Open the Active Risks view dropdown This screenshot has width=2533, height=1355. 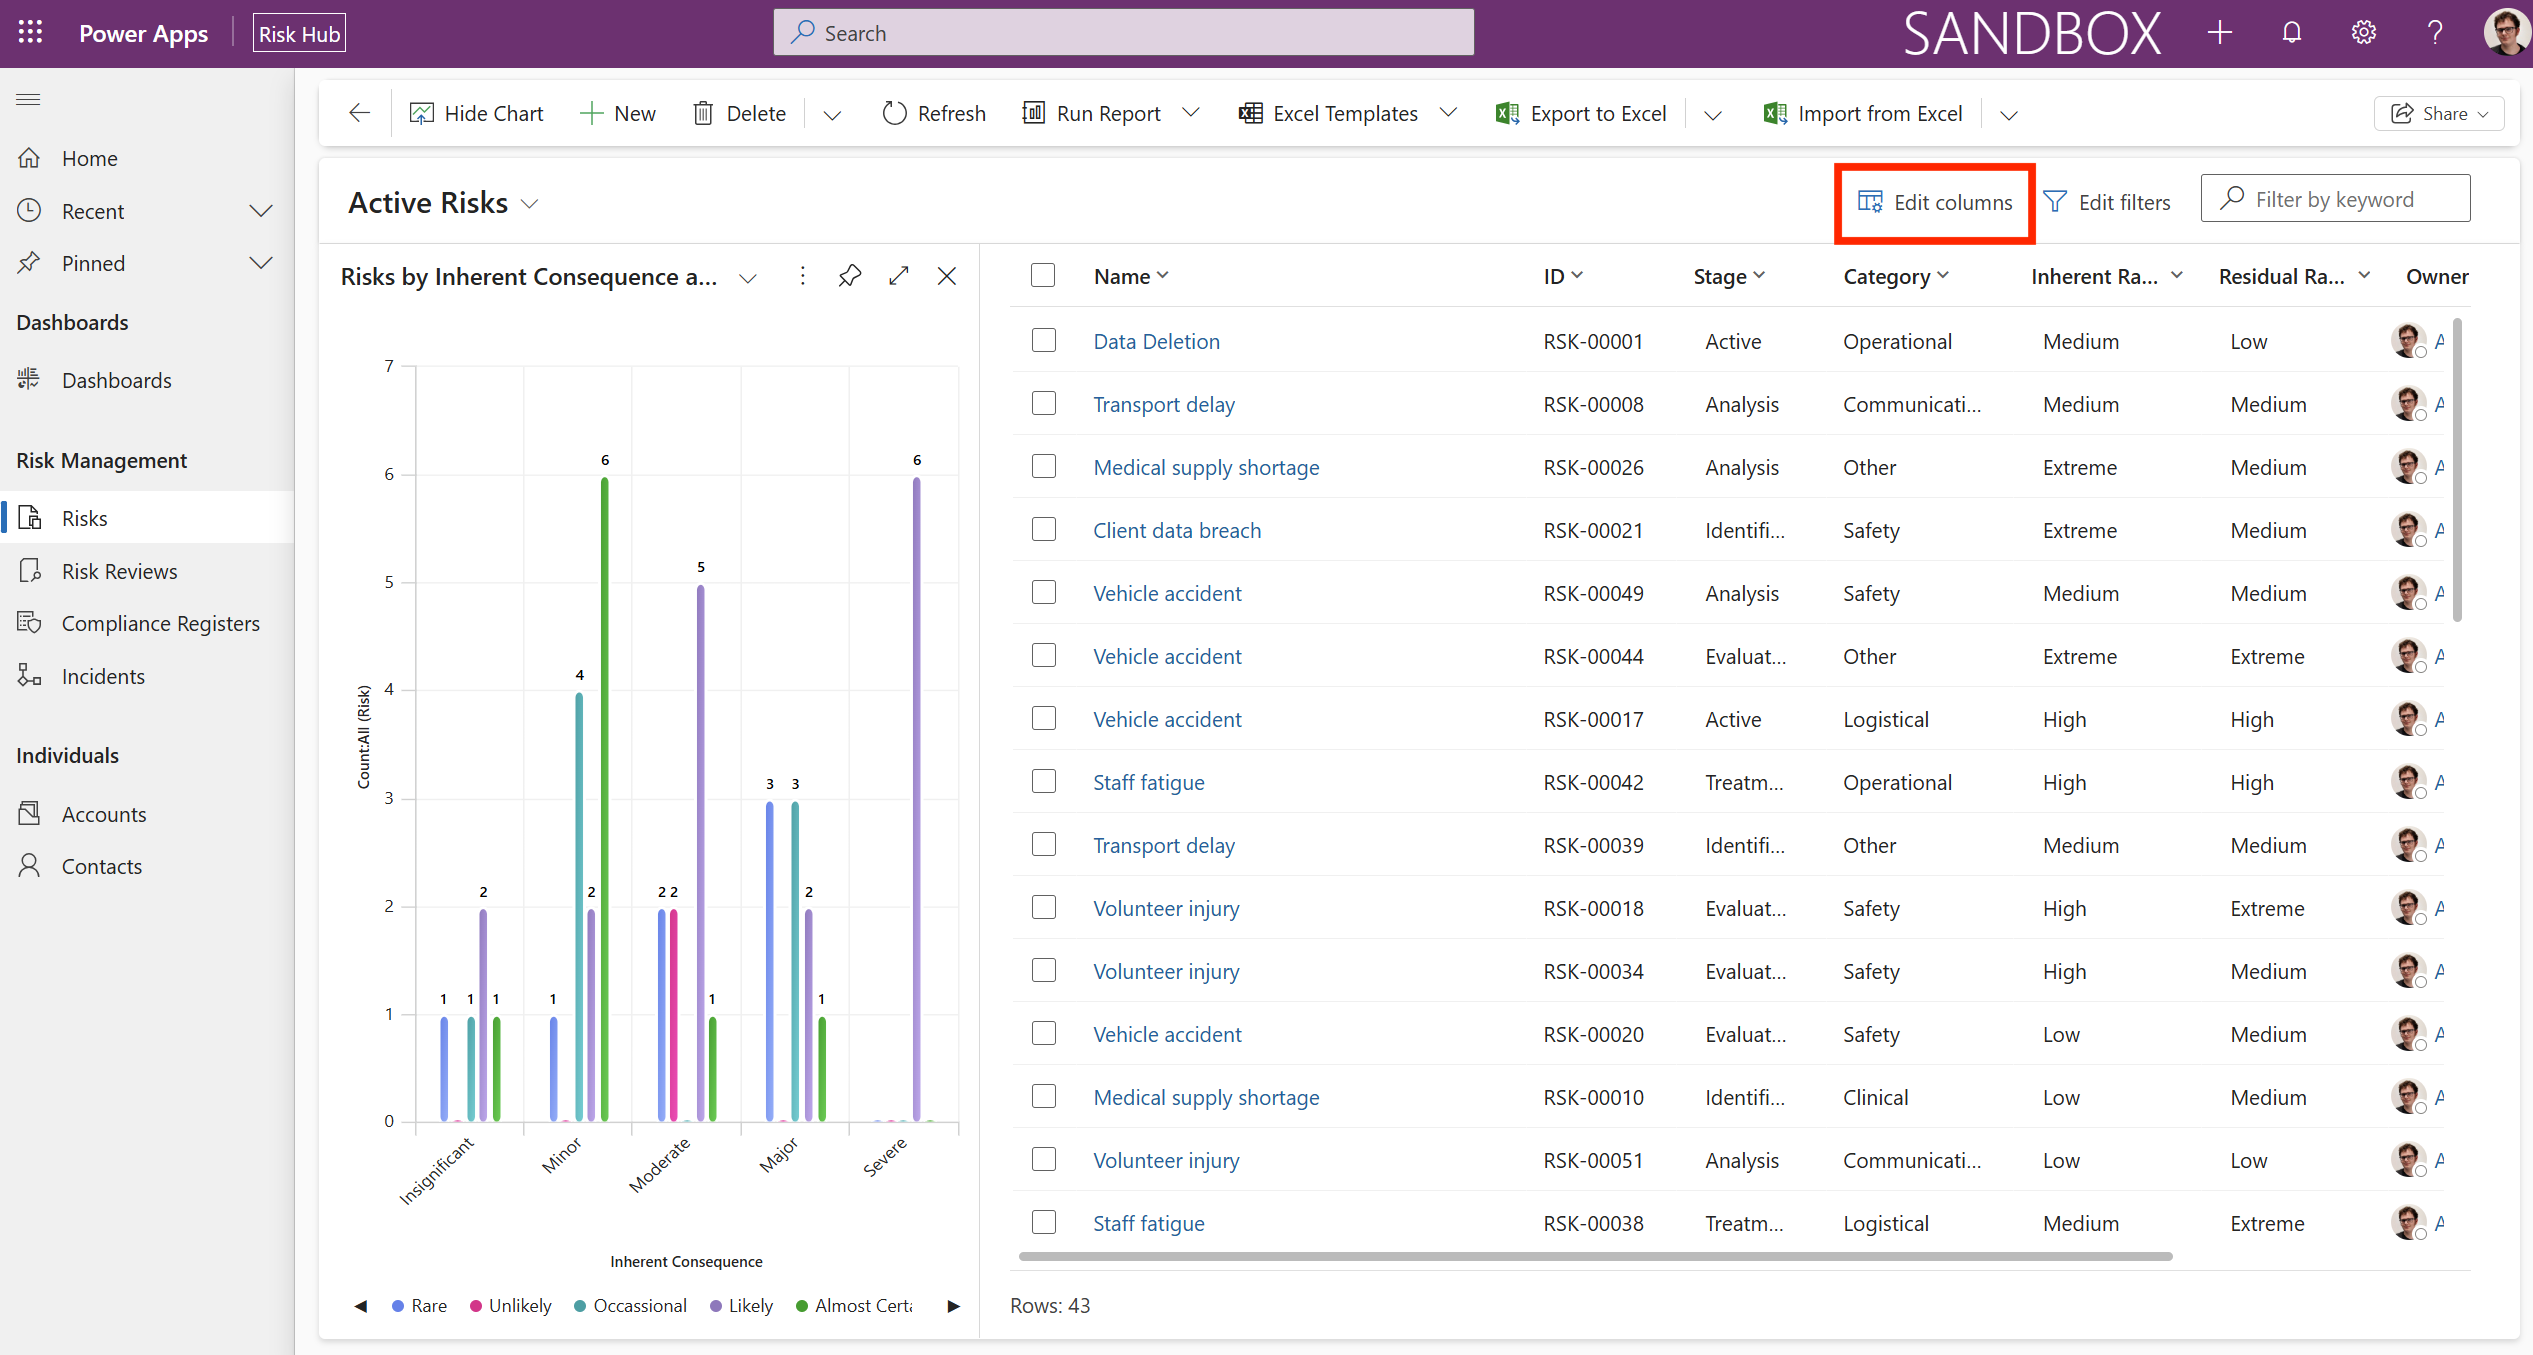pyautogui.click(x=531, y=204)
